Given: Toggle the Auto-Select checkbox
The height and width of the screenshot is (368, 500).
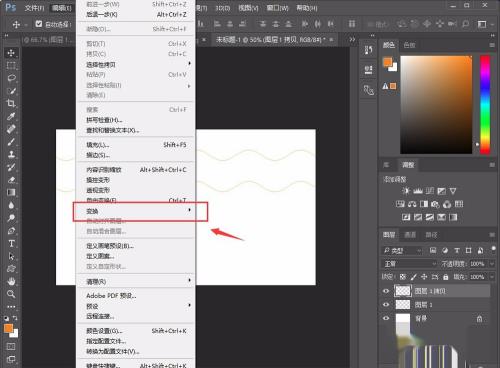Looking at the screenshot, I should coord(39,24).
